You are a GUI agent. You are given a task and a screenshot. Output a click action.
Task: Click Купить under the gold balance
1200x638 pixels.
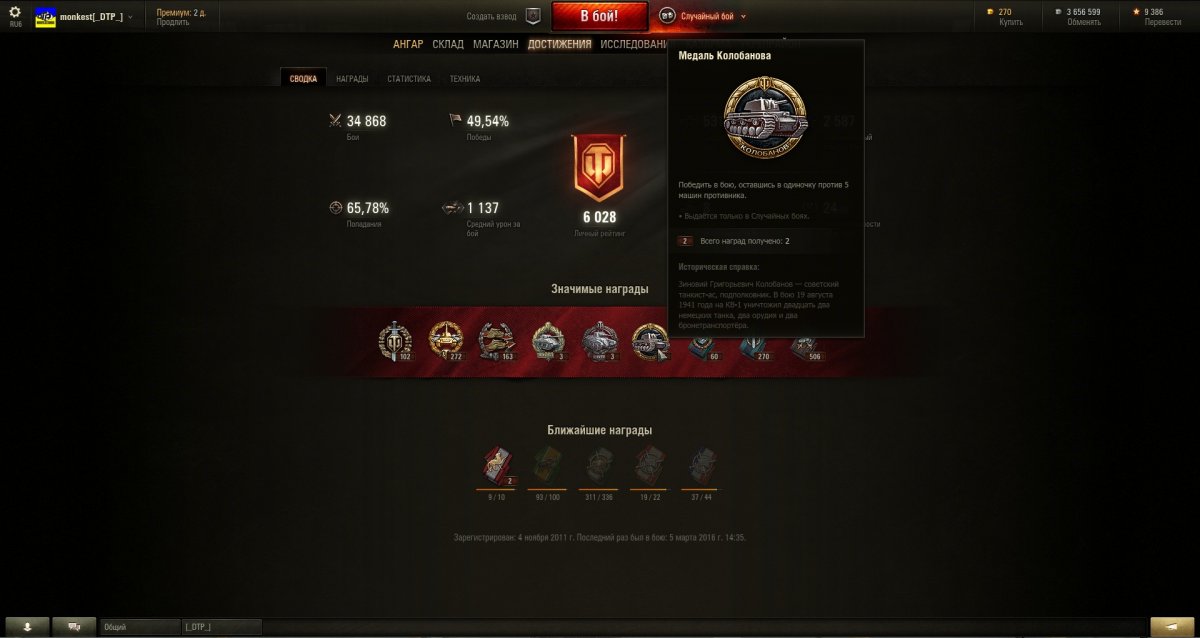click(1011, 22)
